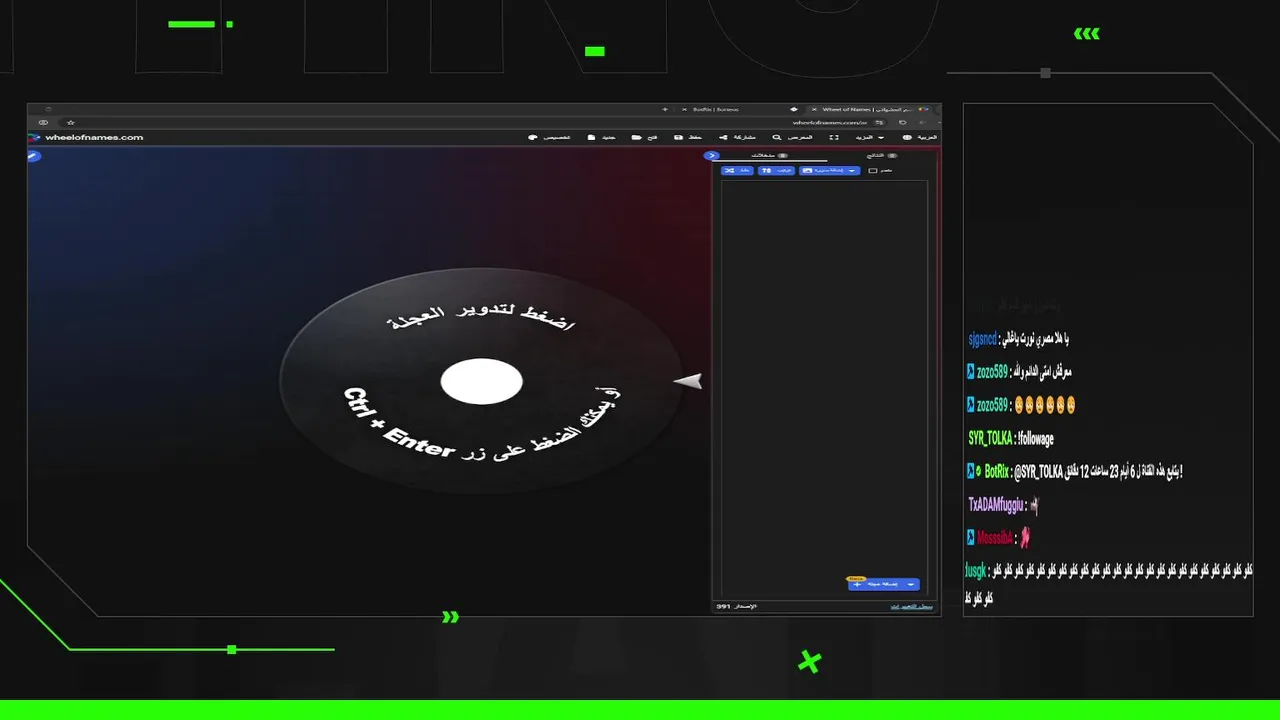Open a saved wheel via the folder icon
The image size is (1280, 720).
(x=636, y=137)
